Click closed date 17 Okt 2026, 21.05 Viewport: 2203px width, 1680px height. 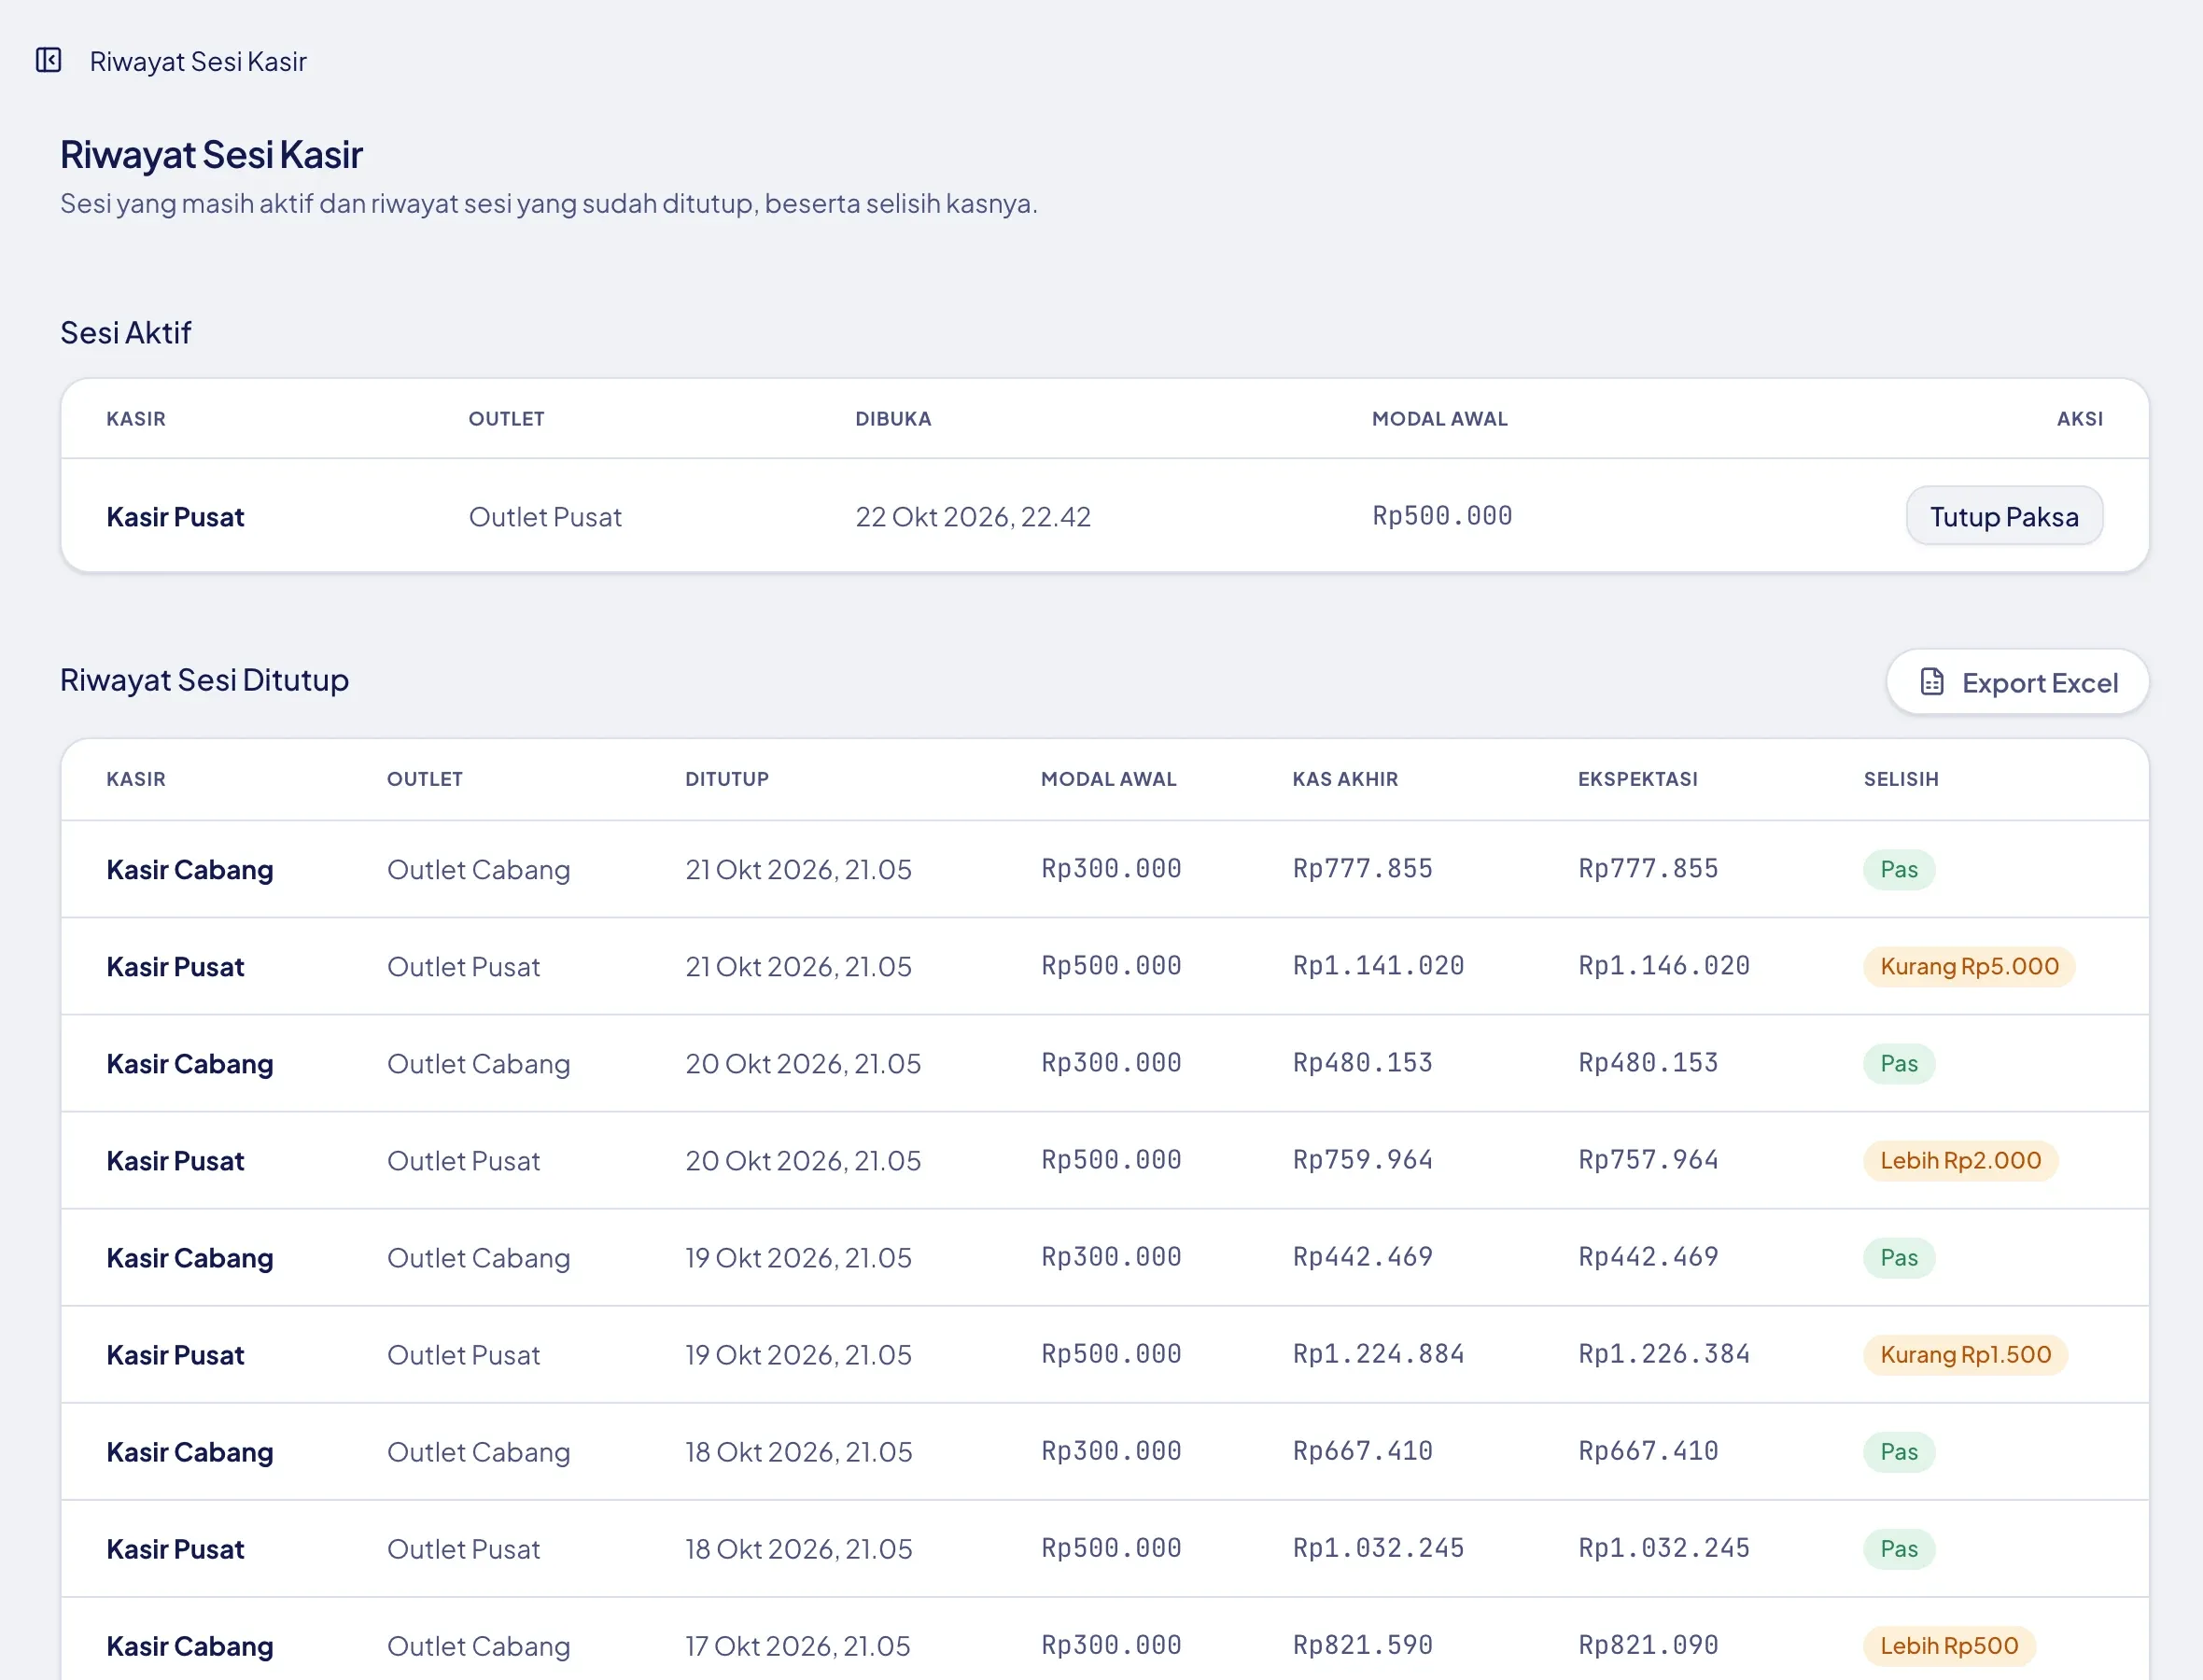798,1645
